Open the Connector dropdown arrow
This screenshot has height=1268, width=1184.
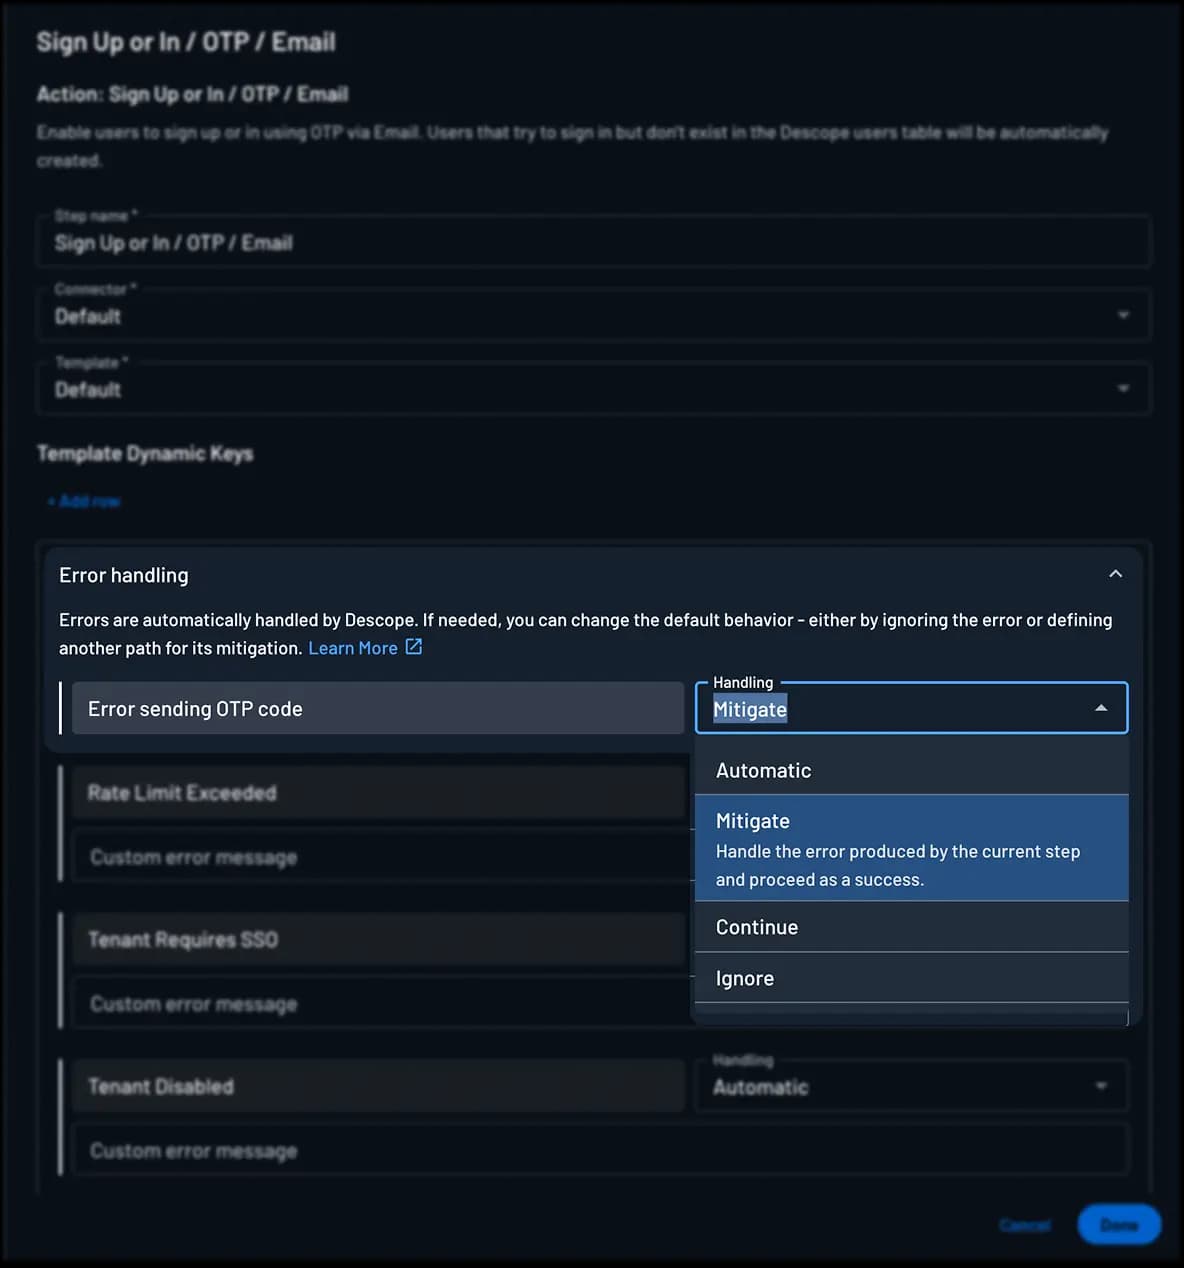[x=1124, y=314]
